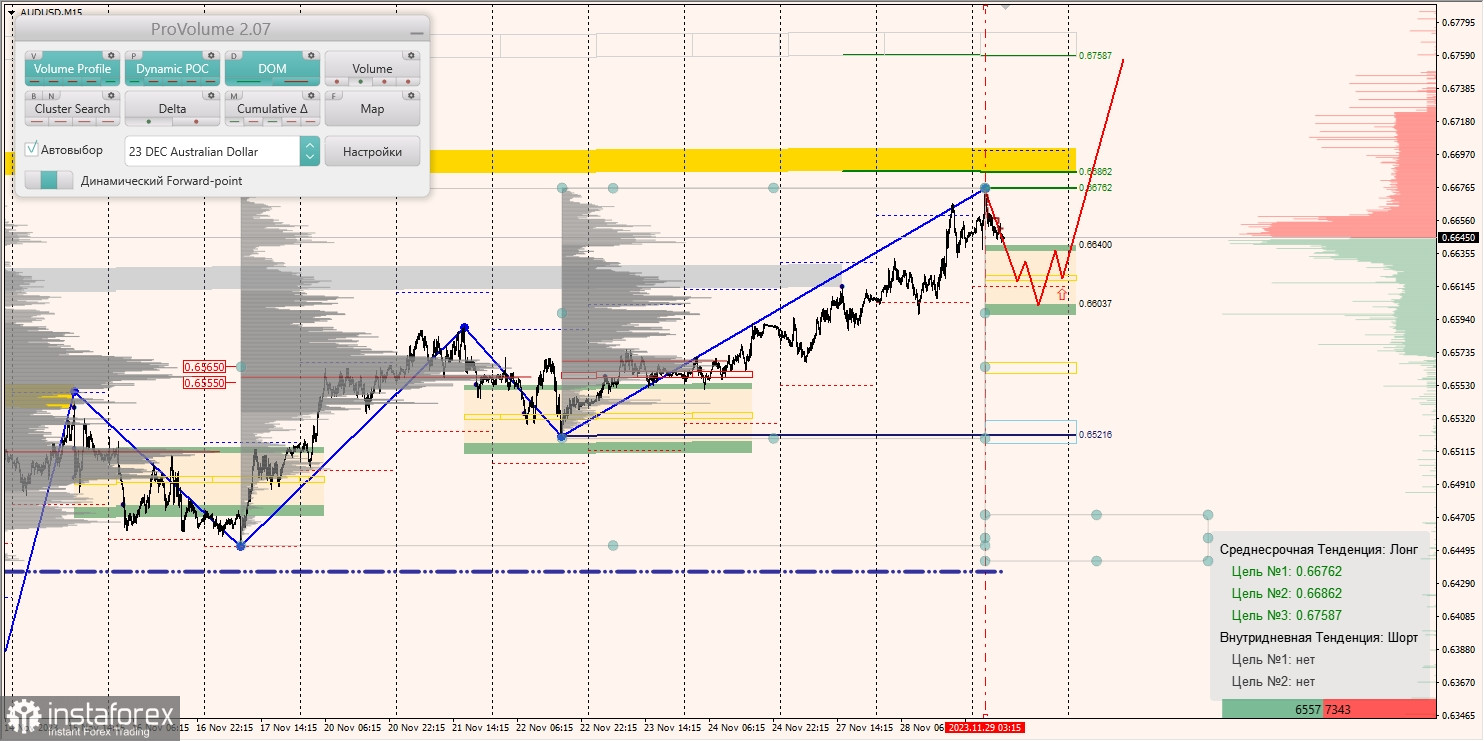Viewport: 1484px width, 741px height.
Task: Click the red date label 2023.11.29 03:15
Action: coord(985,727)
